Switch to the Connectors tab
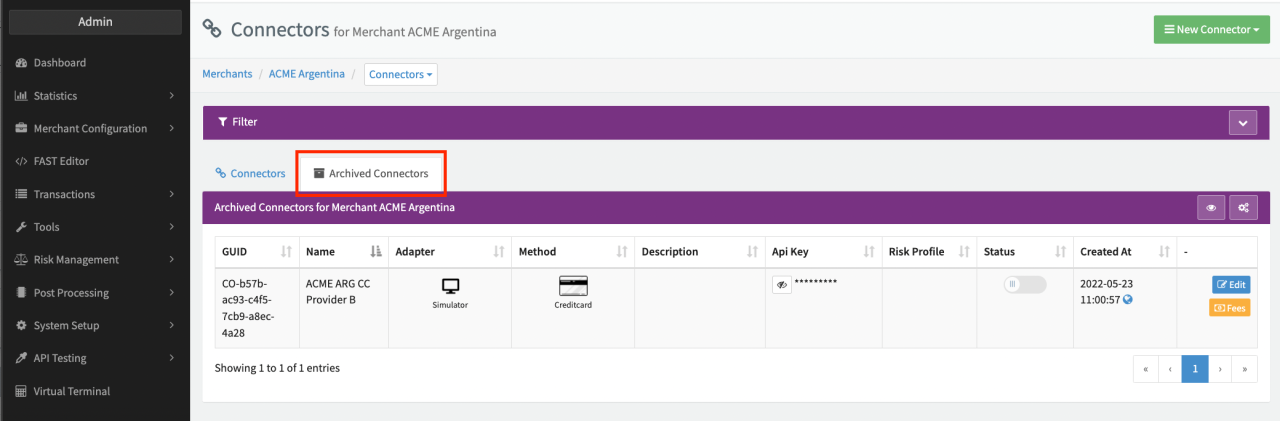Viewport: 1280px width, 421px height. click(250, 173)
